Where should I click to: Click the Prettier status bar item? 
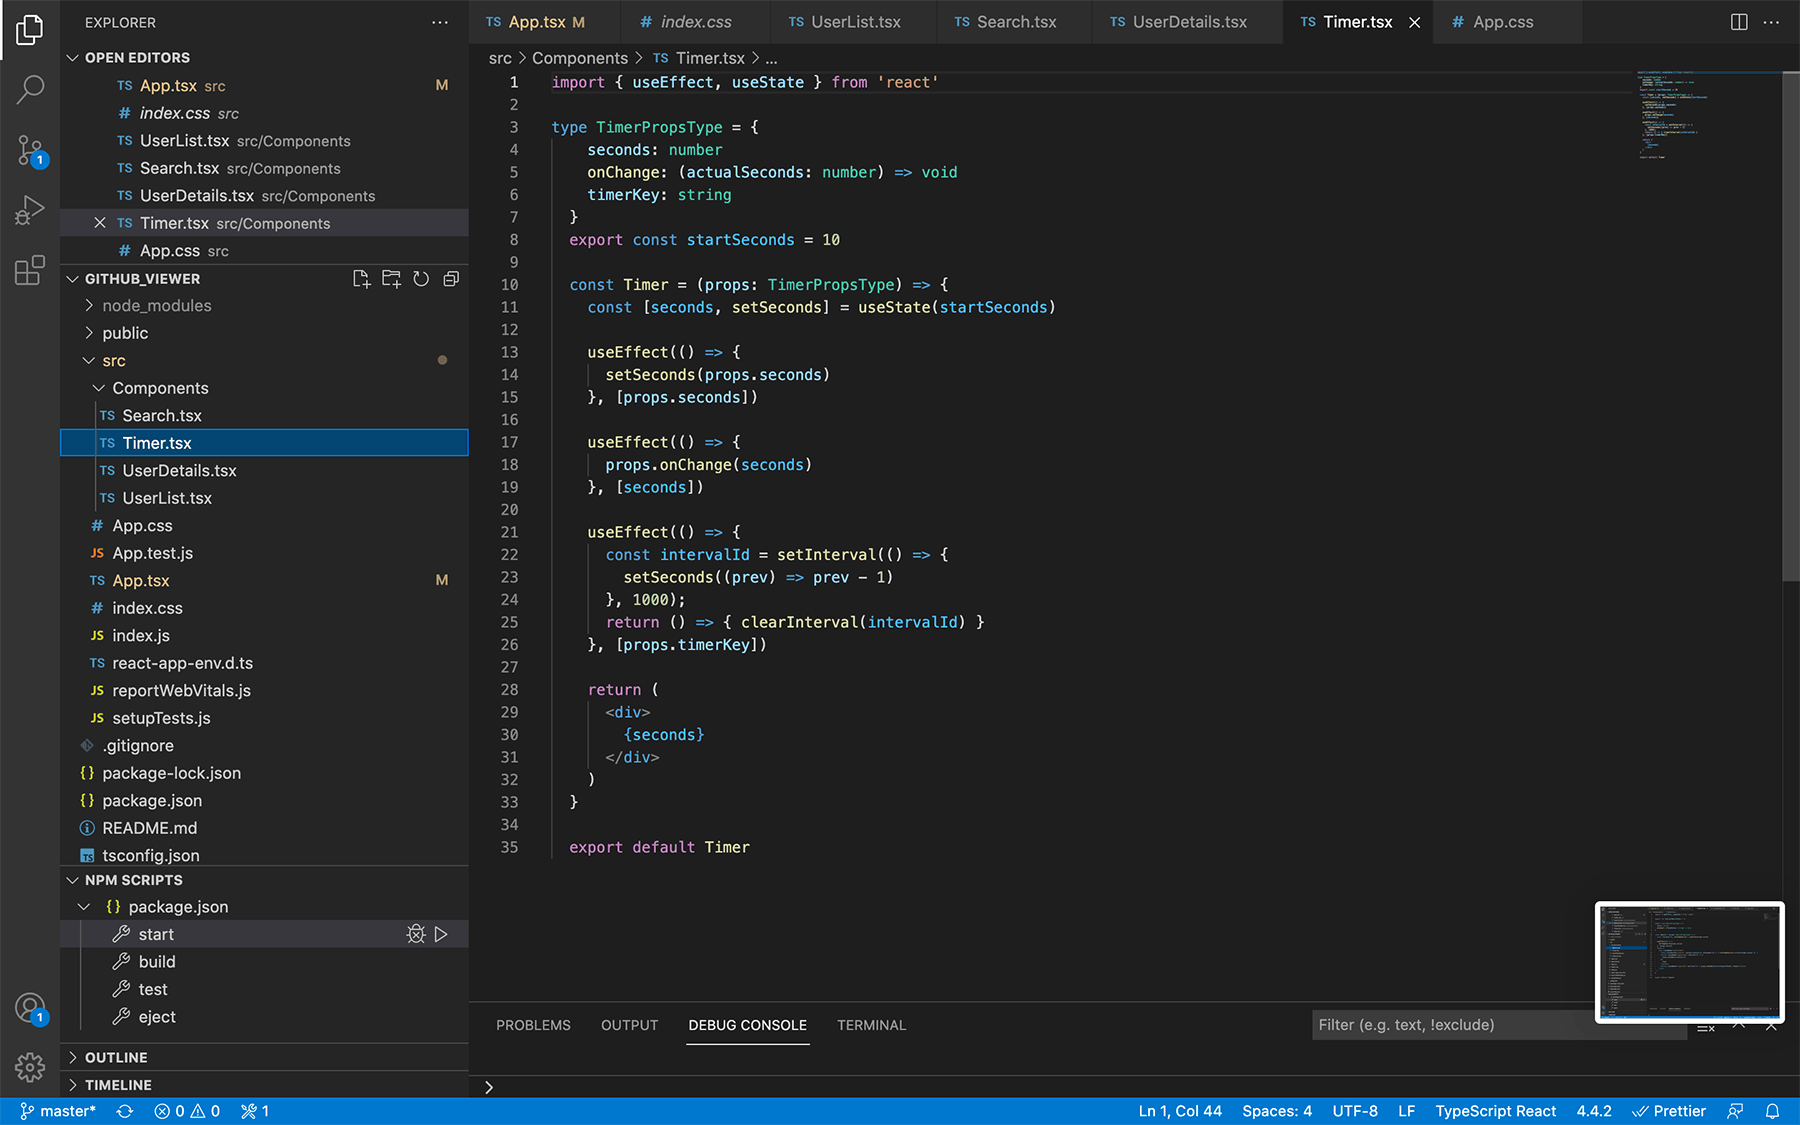1669,1111
